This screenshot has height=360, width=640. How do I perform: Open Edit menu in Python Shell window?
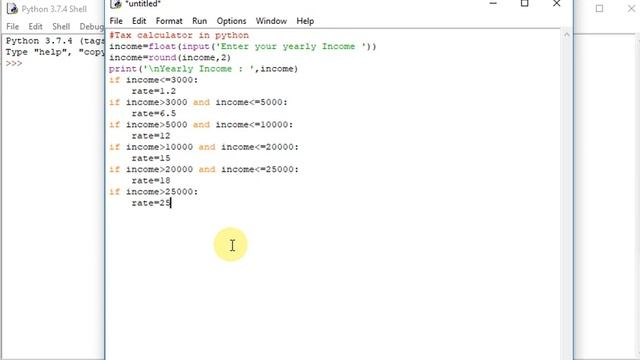(35, 27)
